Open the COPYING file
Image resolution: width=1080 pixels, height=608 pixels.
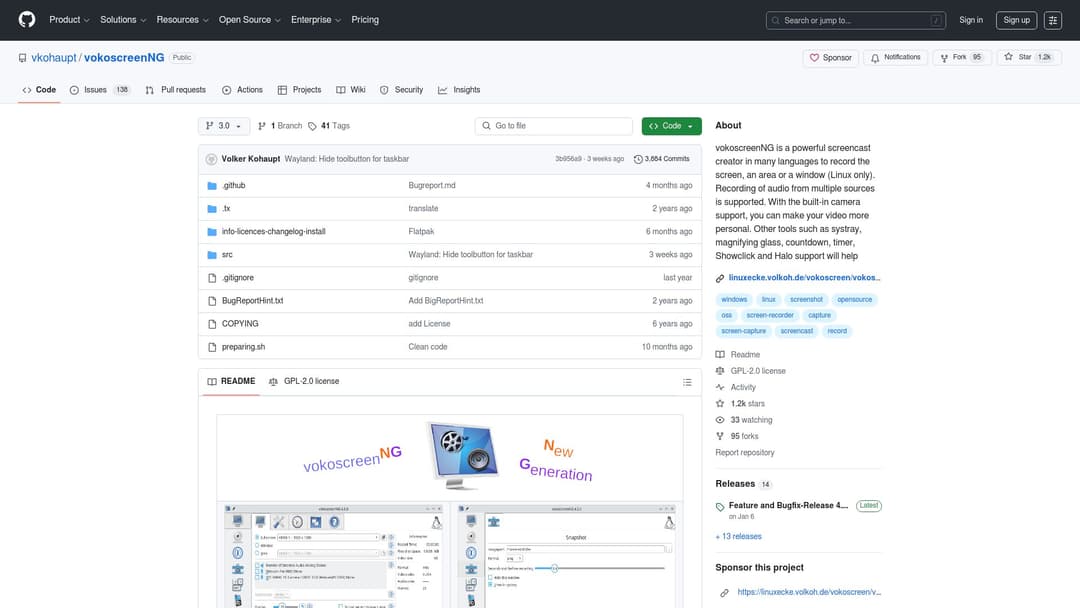coord(240,324)
